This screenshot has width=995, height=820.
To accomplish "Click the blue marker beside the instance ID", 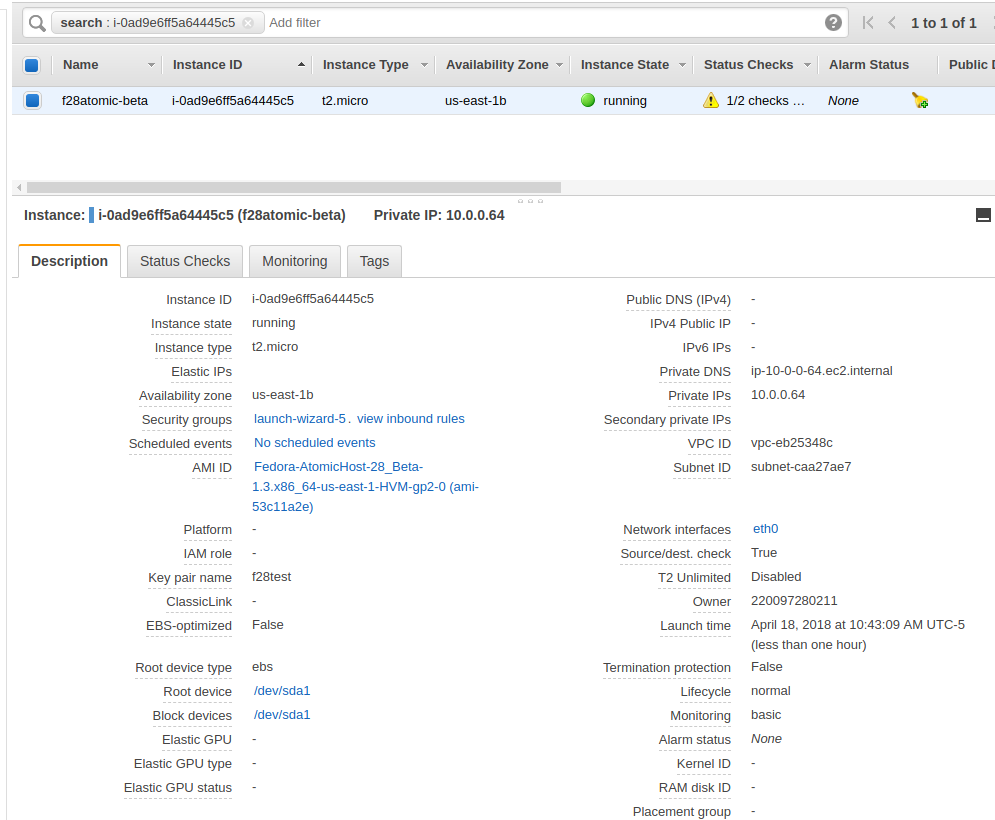I will (x=91, y=215).
